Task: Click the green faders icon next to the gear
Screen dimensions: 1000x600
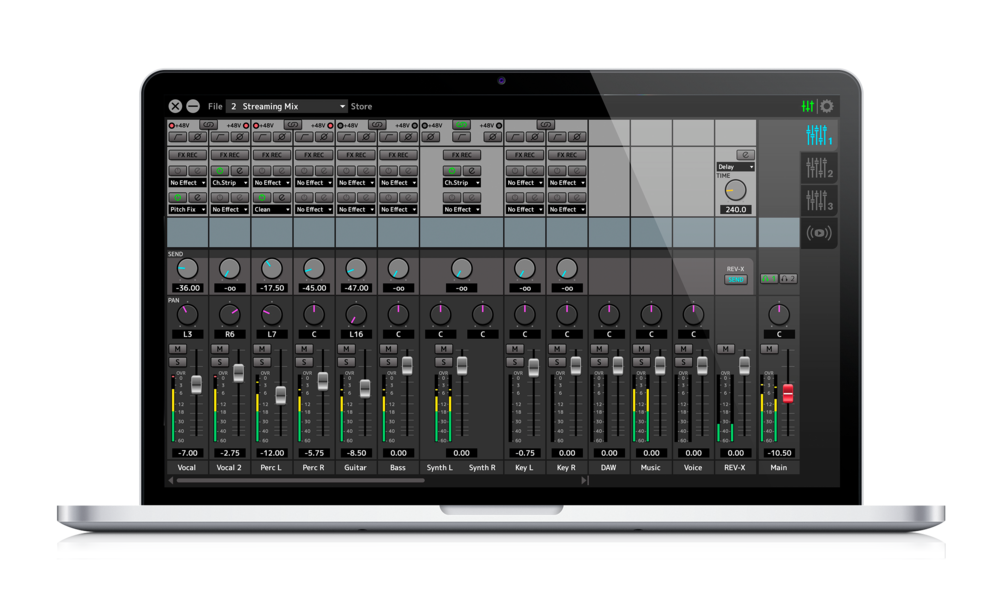Action: 808,106
